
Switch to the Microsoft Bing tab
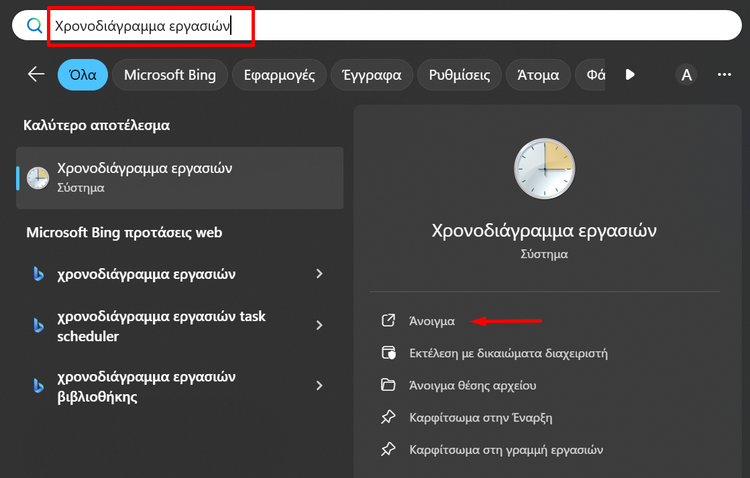point(170,75)
